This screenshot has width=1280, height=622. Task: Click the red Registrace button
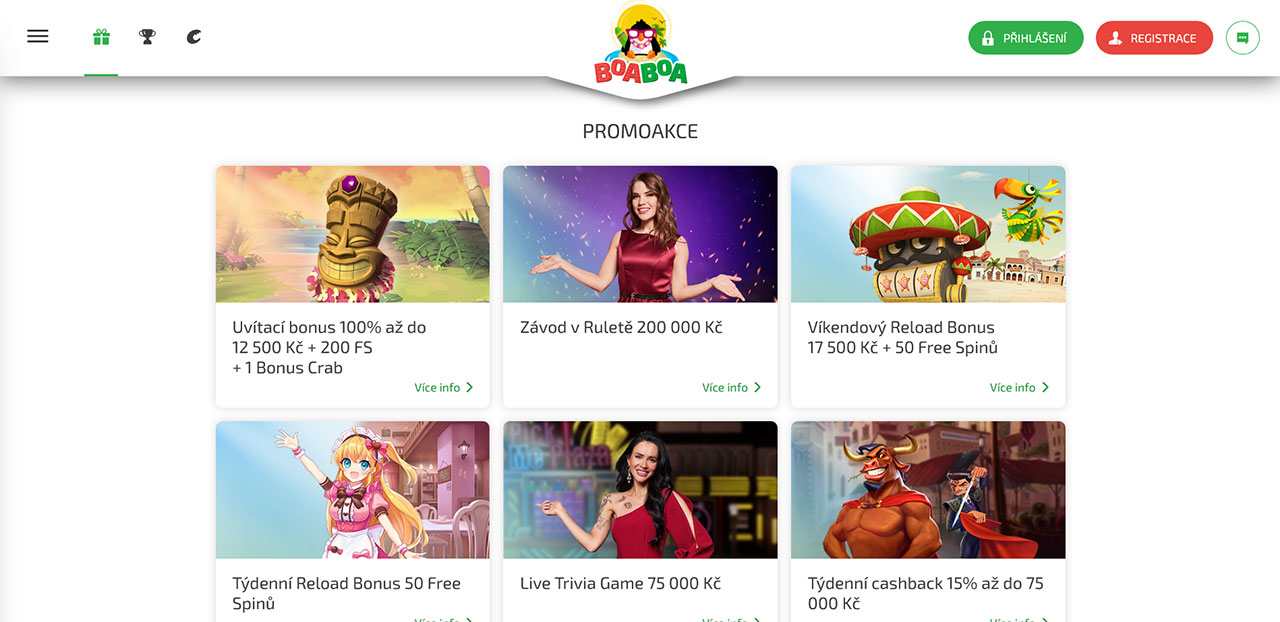click(1154, 38)
